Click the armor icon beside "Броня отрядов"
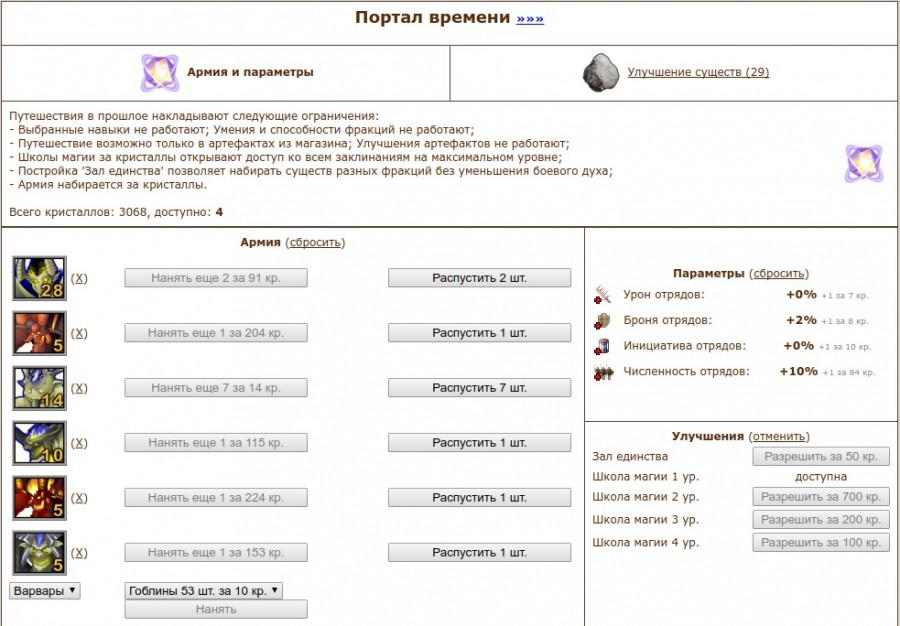Viewport: 900px width, 626px height. [603, 320]
